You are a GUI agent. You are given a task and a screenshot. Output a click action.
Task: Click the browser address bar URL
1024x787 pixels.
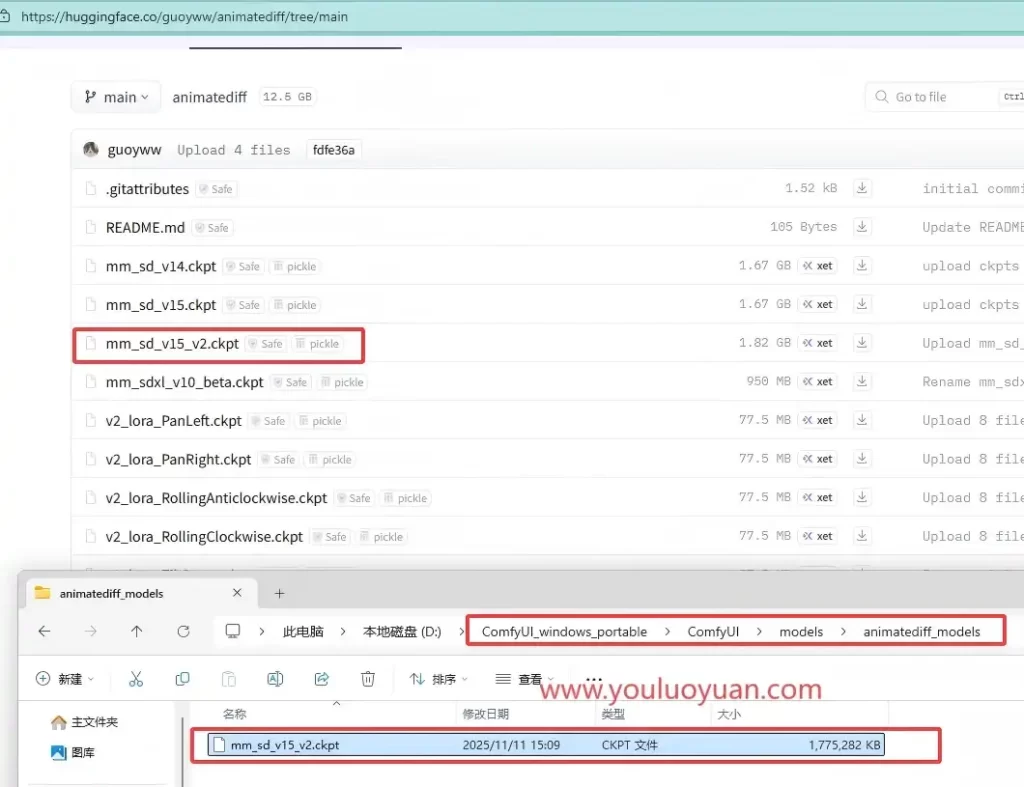tap(184, 16)
